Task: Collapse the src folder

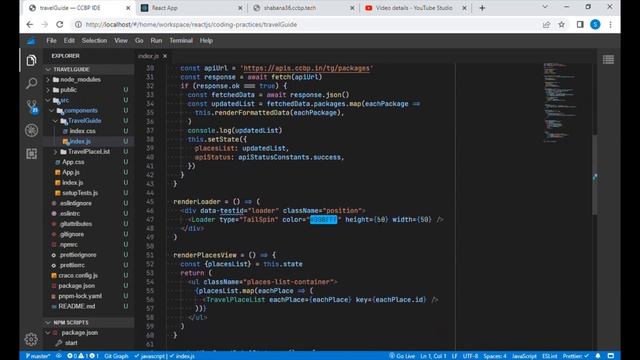Action: 48,100
